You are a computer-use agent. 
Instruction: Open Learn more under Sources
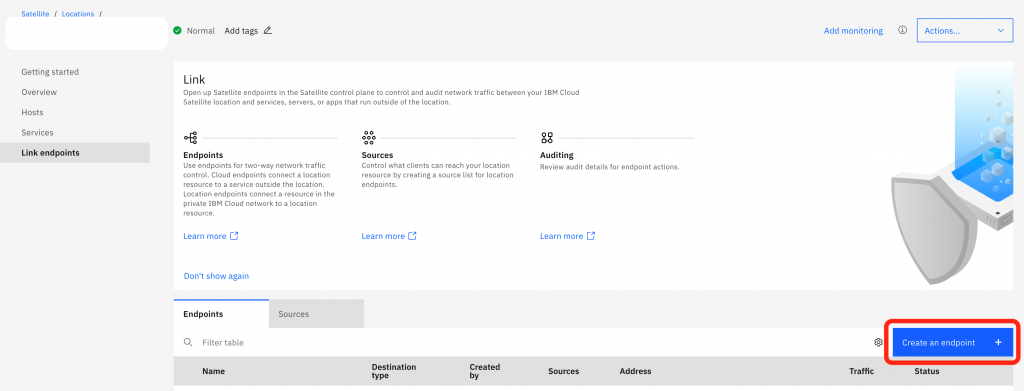point(383,236)
